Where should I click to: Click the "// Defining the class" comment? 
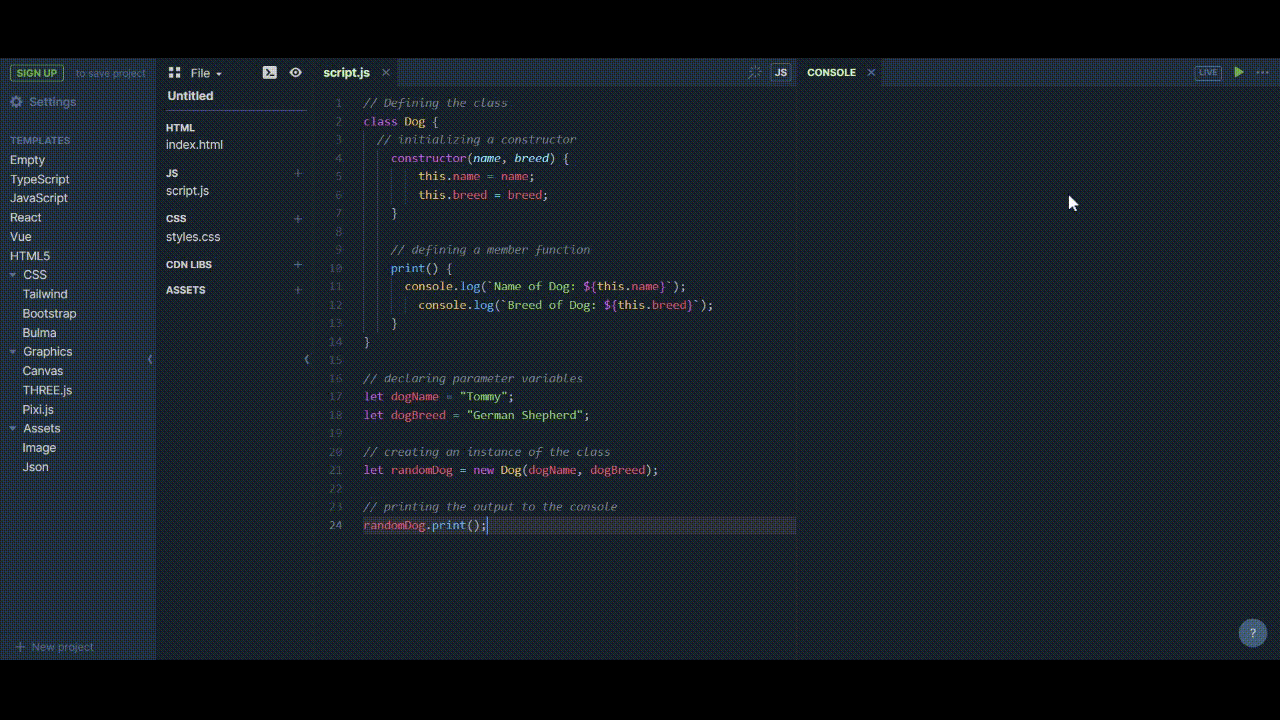coord(435,103)
